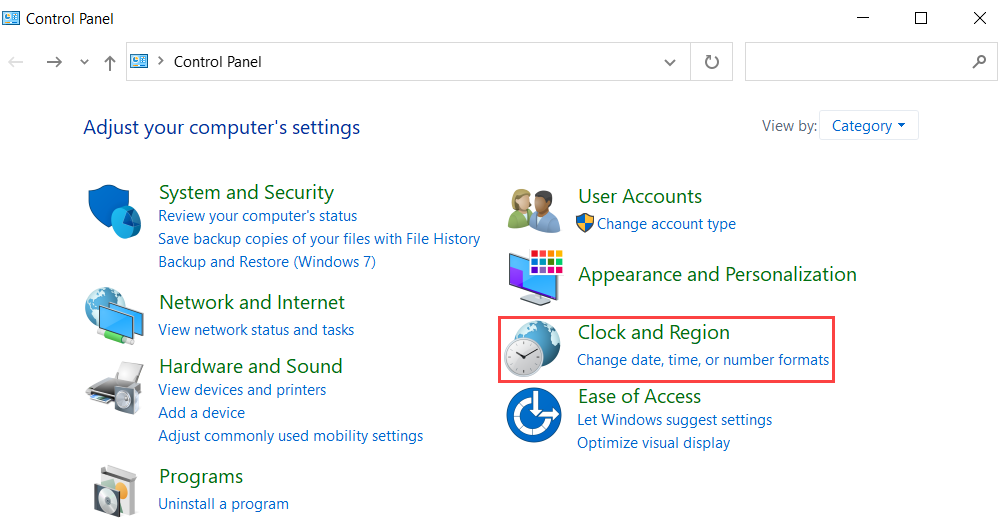Open the Hardware and Sound printer icon
The width and height of the screenshot is (1003, 530).
115,389
